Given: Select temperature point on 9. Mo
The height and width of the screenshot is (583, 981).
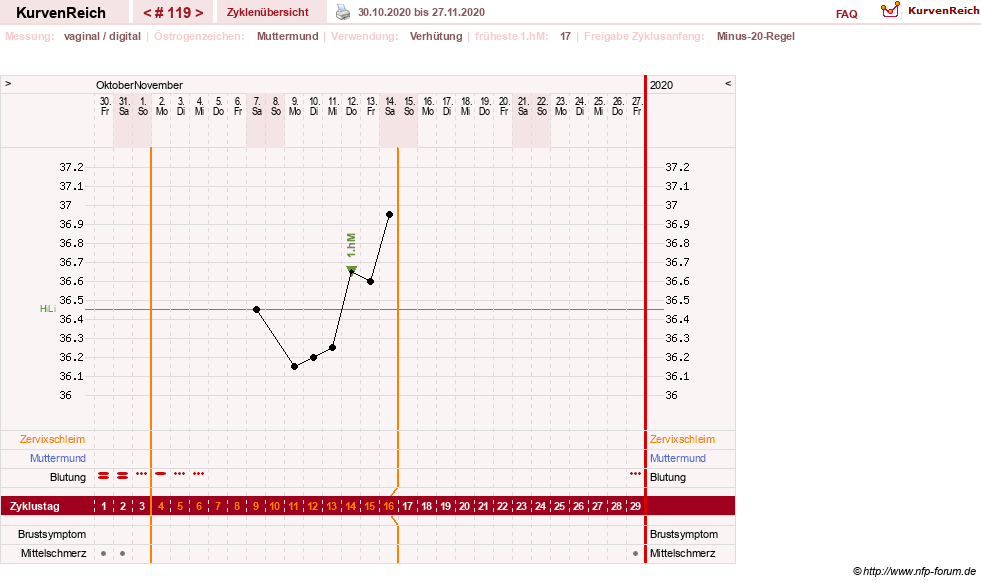Looking at the screenshot, I should [295, 367].
